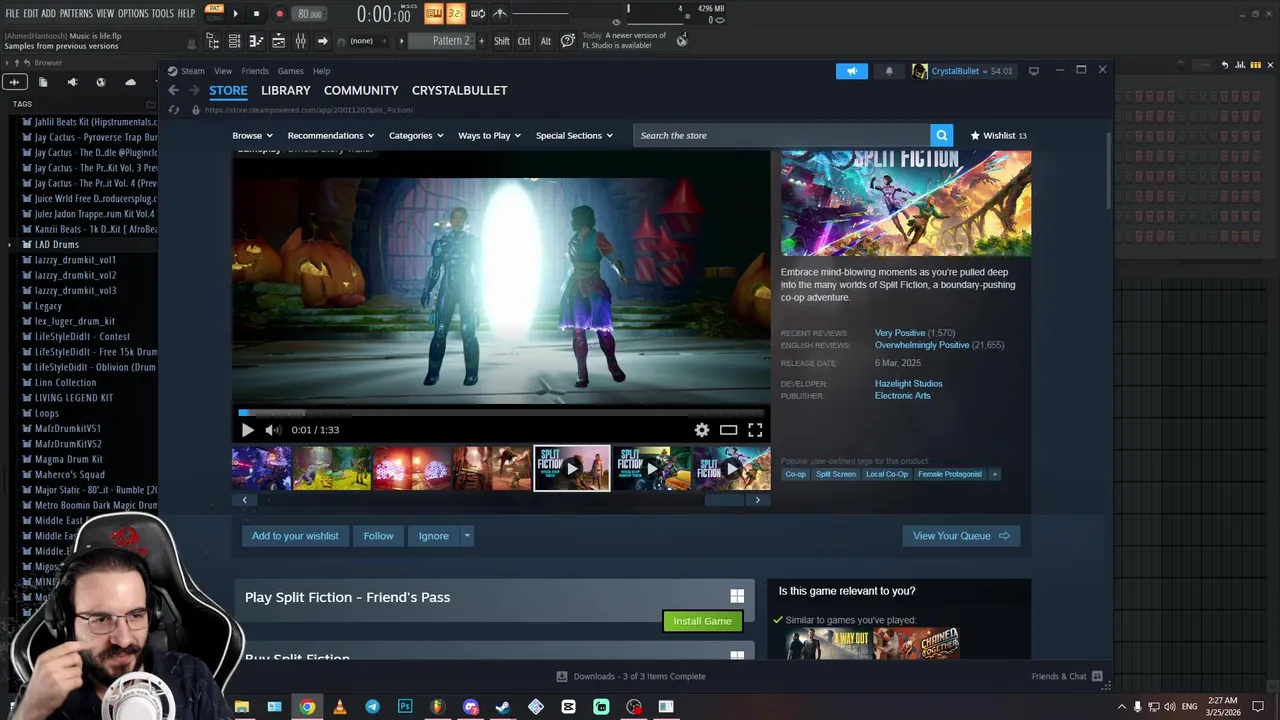1280x720 pixels.
Task: Toggle the Alt typing key button
Action: pyautogui.click(x=545, y=41)
